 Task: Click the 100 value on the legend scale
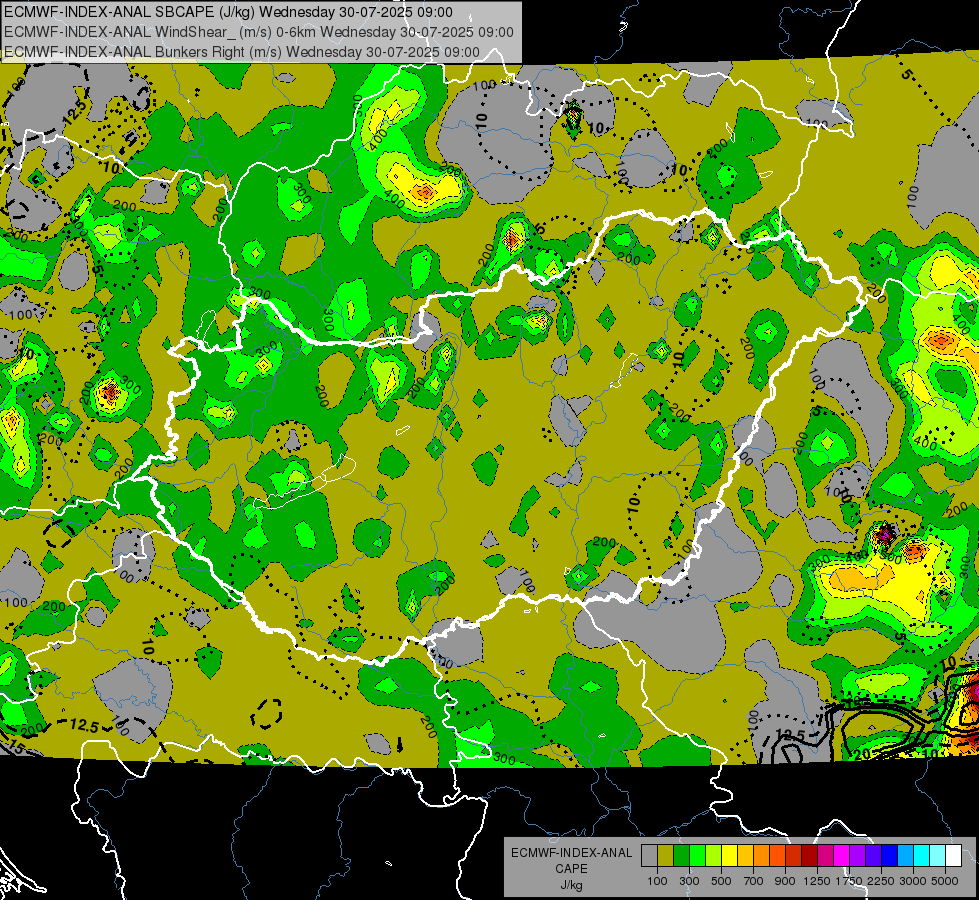657,881
